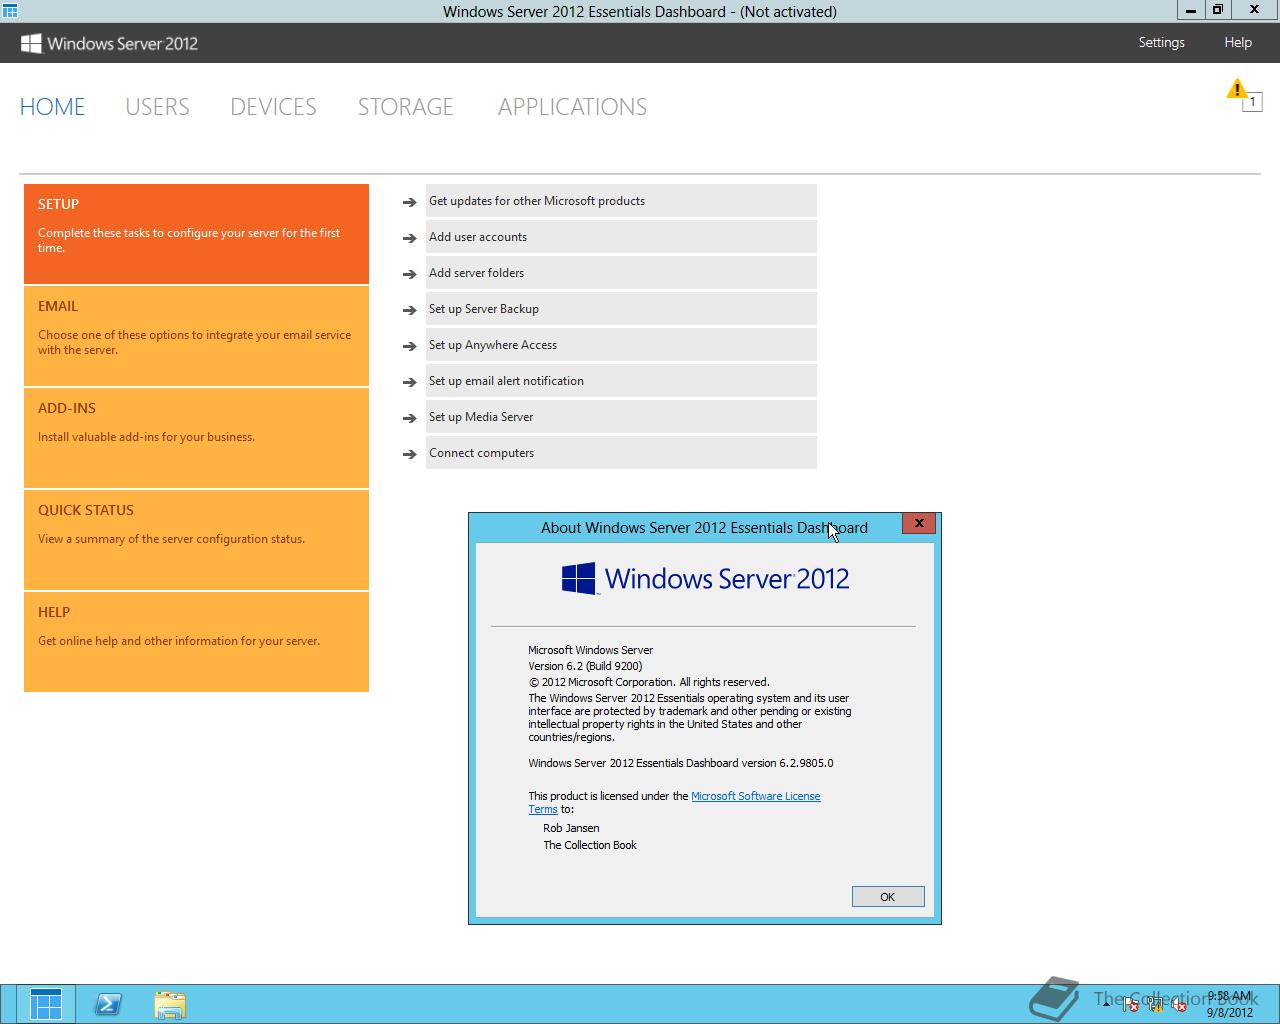Click the arrow icon beside Set up Media Server
Image resolution: width=1280 pixels, height=1024 pixels.
tap(409, 418)
